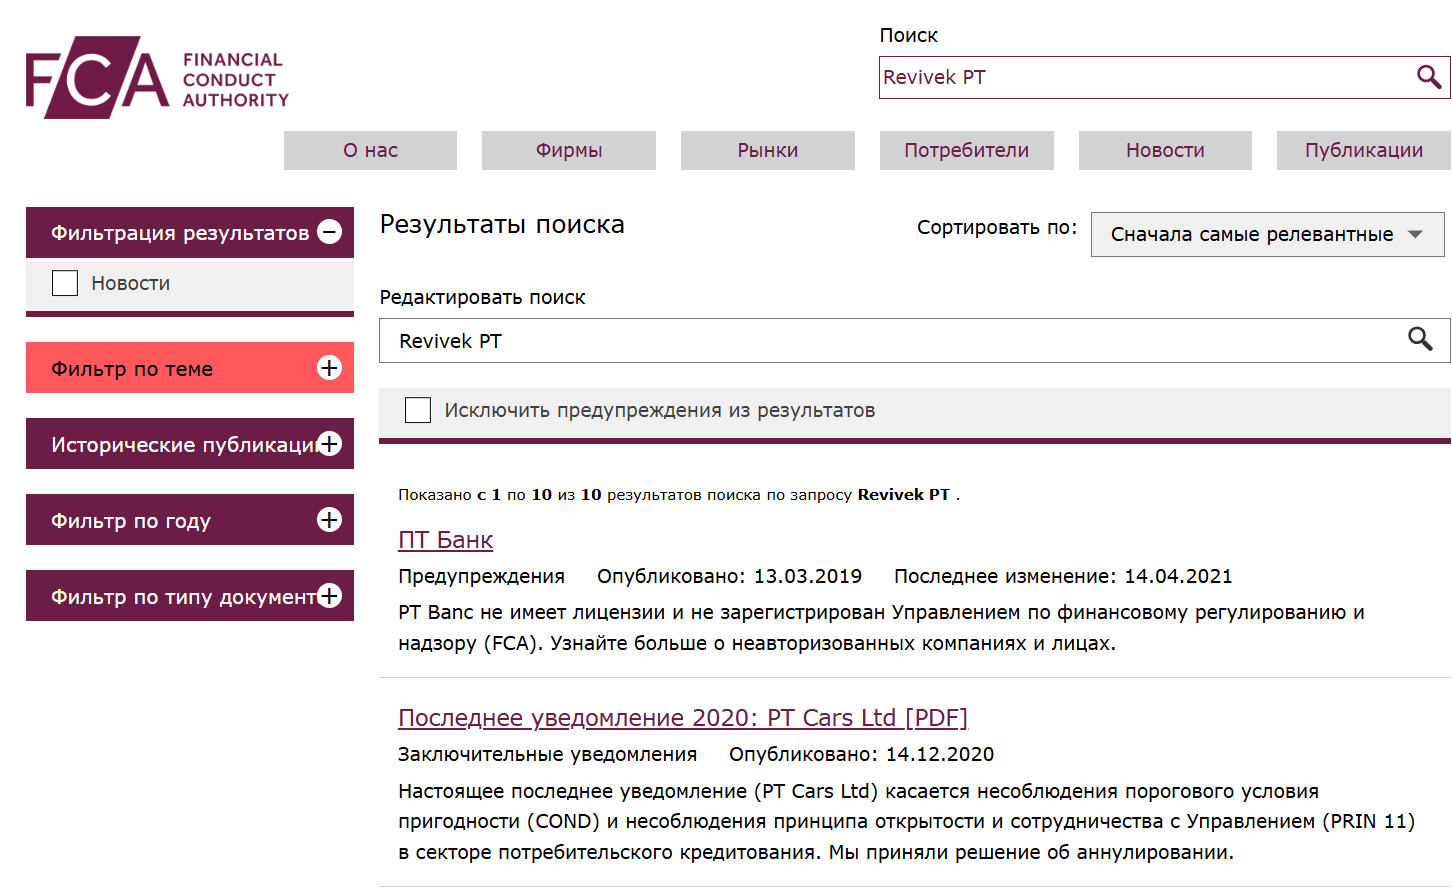This screenshot has height=894, width=1452.
Task: Enable the Новости filter checkbox
Action: 65,283
